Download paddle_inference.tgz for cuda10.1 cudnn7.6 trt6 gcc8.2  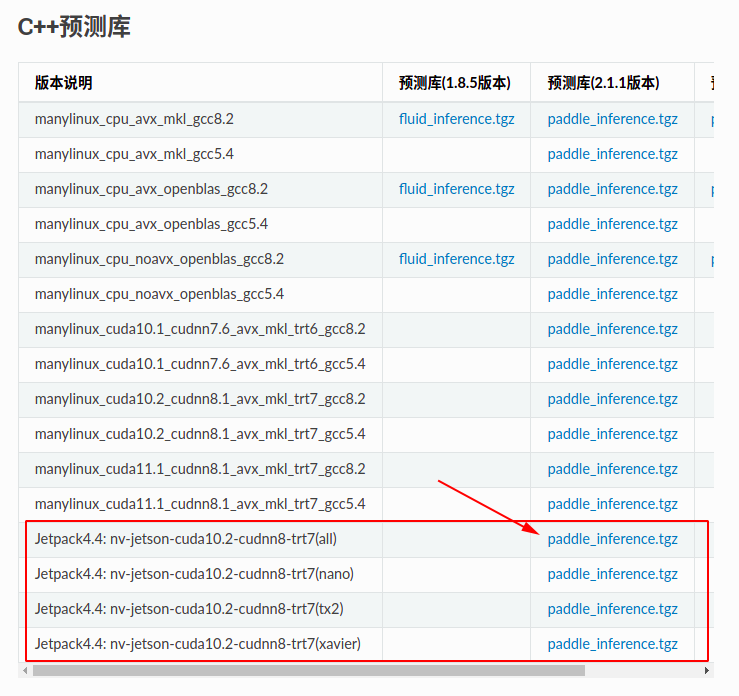pyautogui.click(x=612, y=329)
